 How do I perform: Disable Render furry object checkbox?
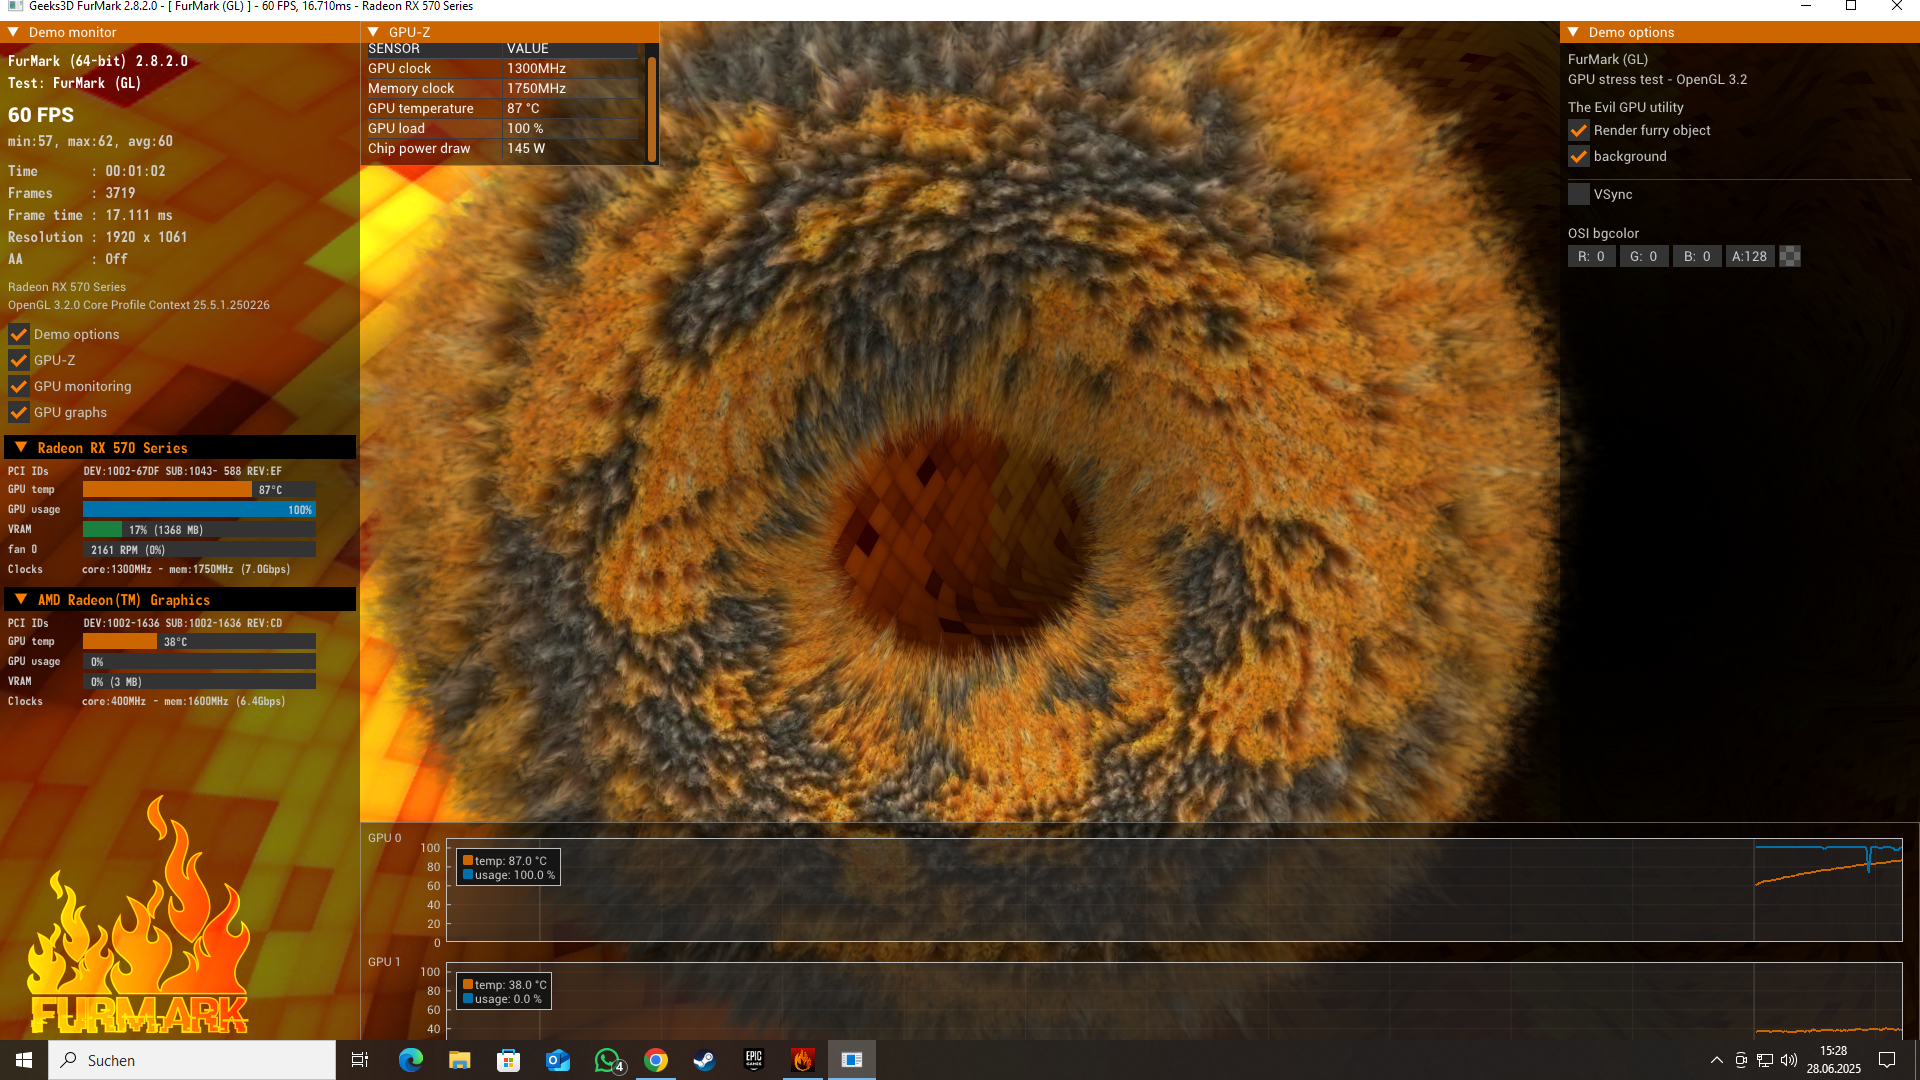pos(1579,131)
